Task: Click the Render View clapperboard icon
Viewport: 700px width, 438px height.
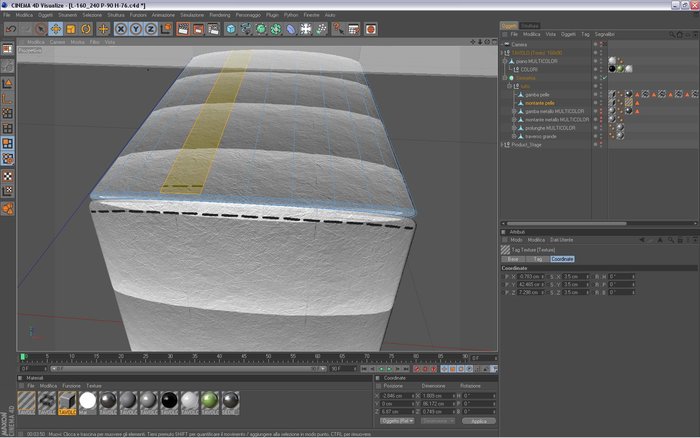Action: pyautogui.click(x=183, y=29)
